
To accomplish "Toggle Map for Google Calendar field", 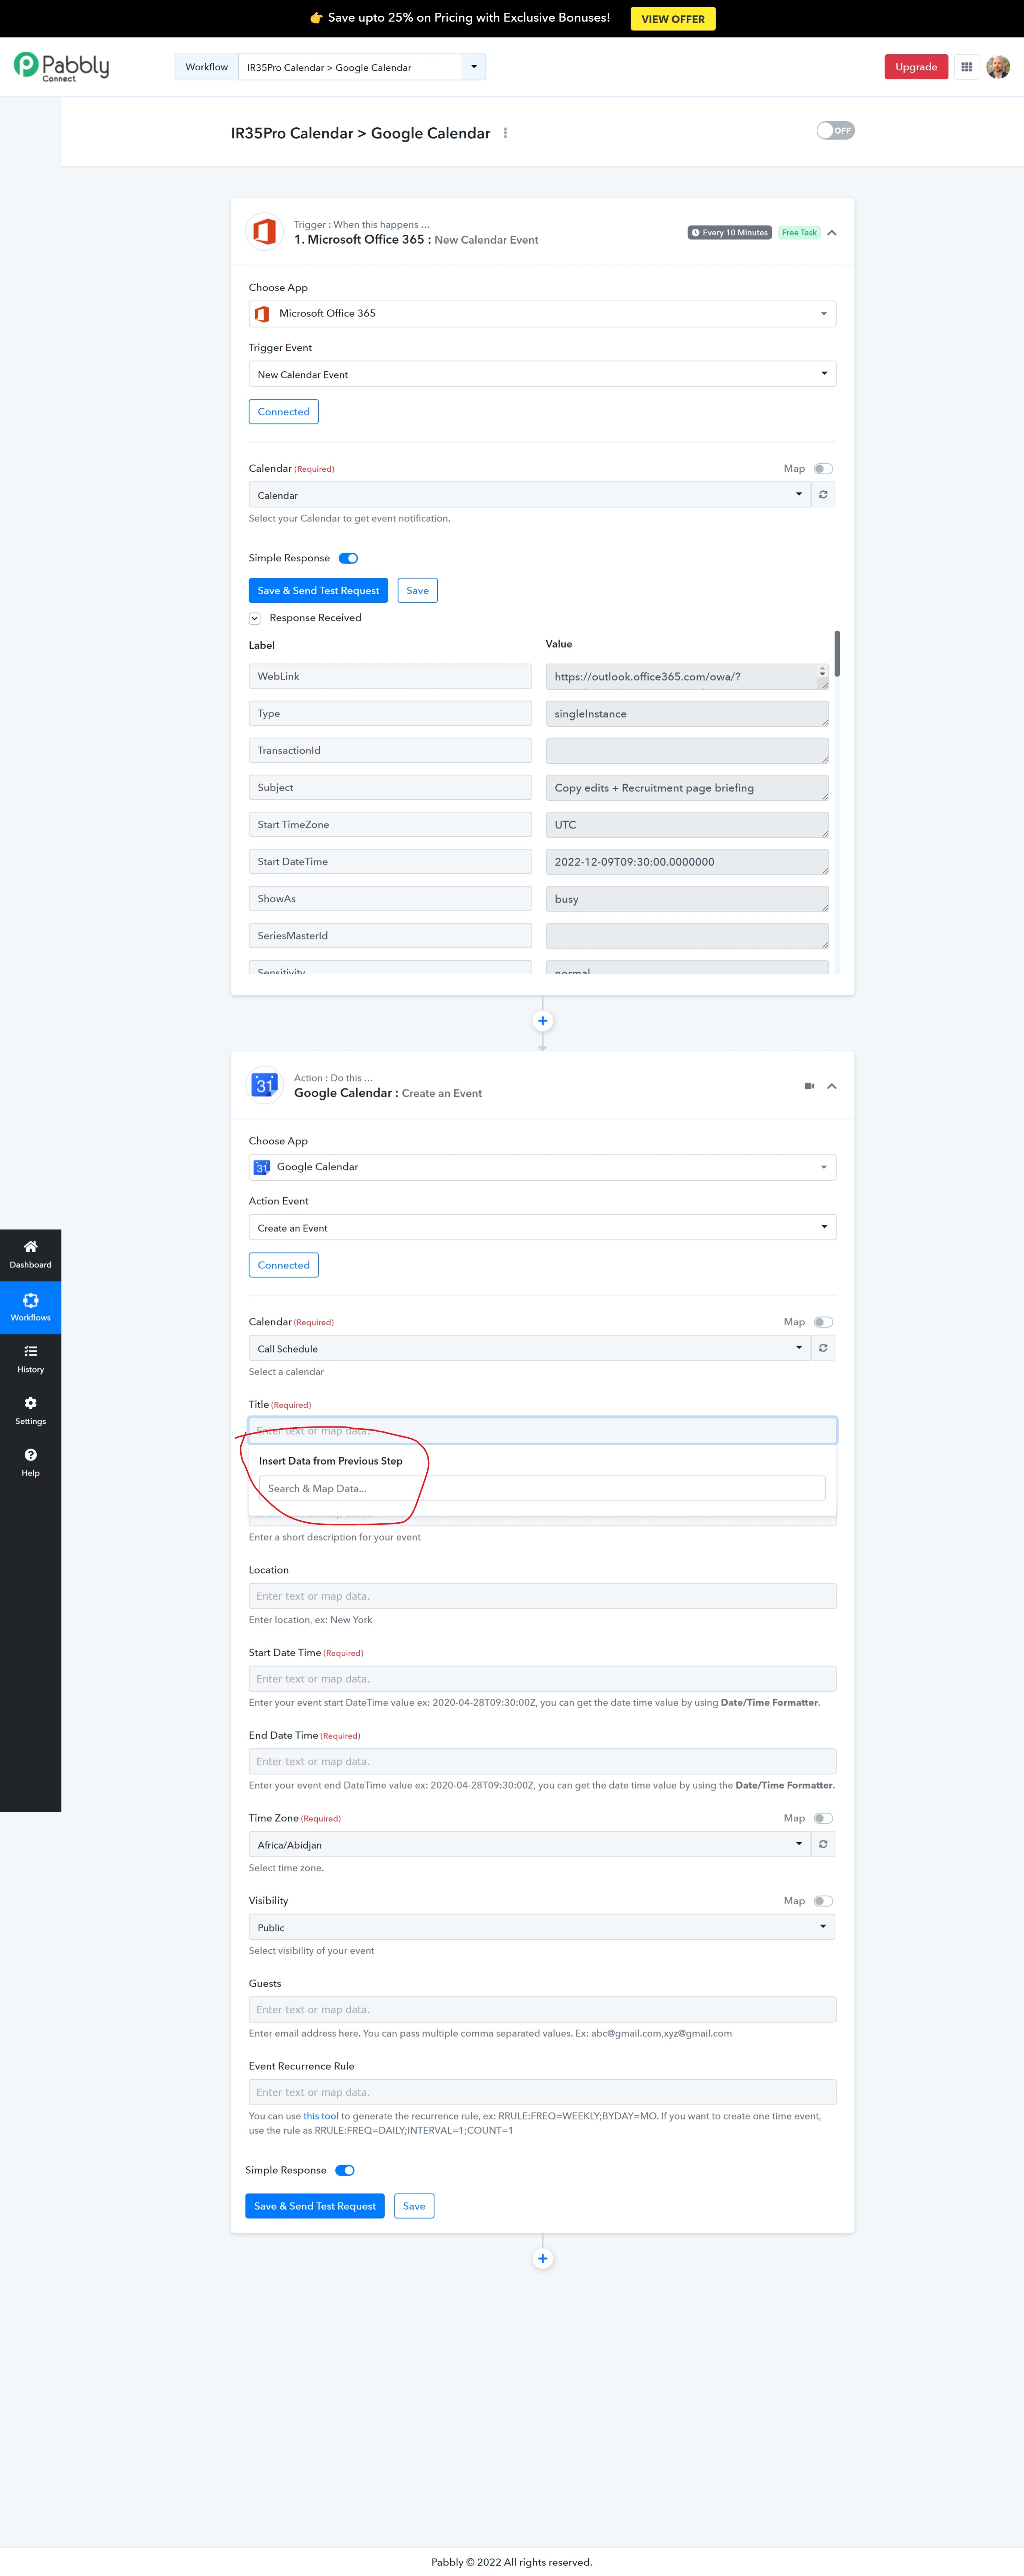I will click(823, 1322).
